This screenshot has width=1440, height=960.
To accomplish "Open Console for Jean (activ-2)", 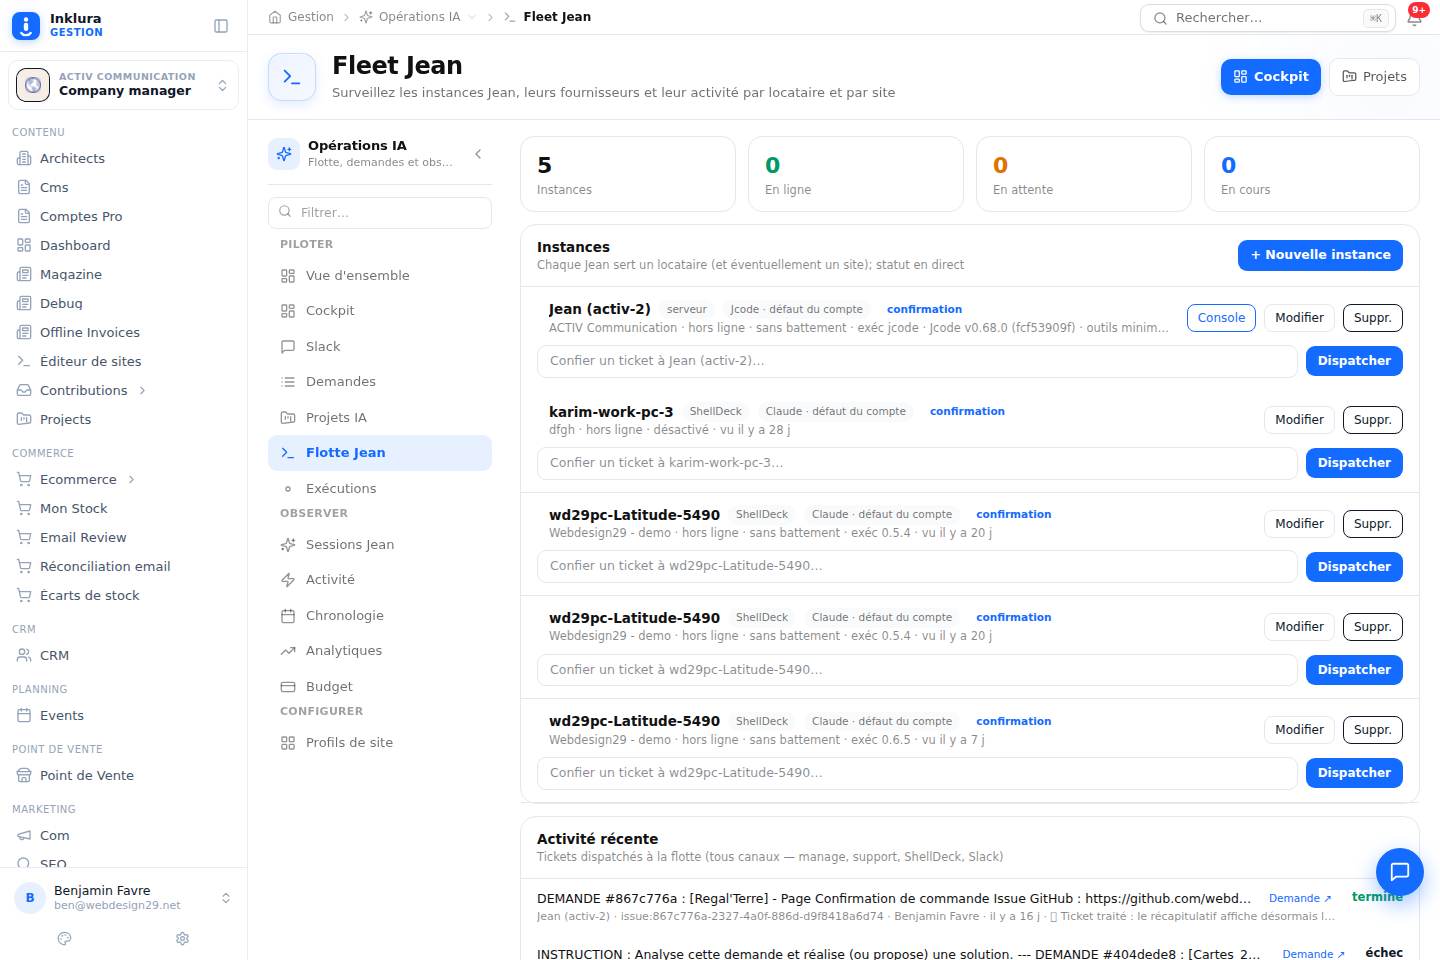I will [1221, 318].
